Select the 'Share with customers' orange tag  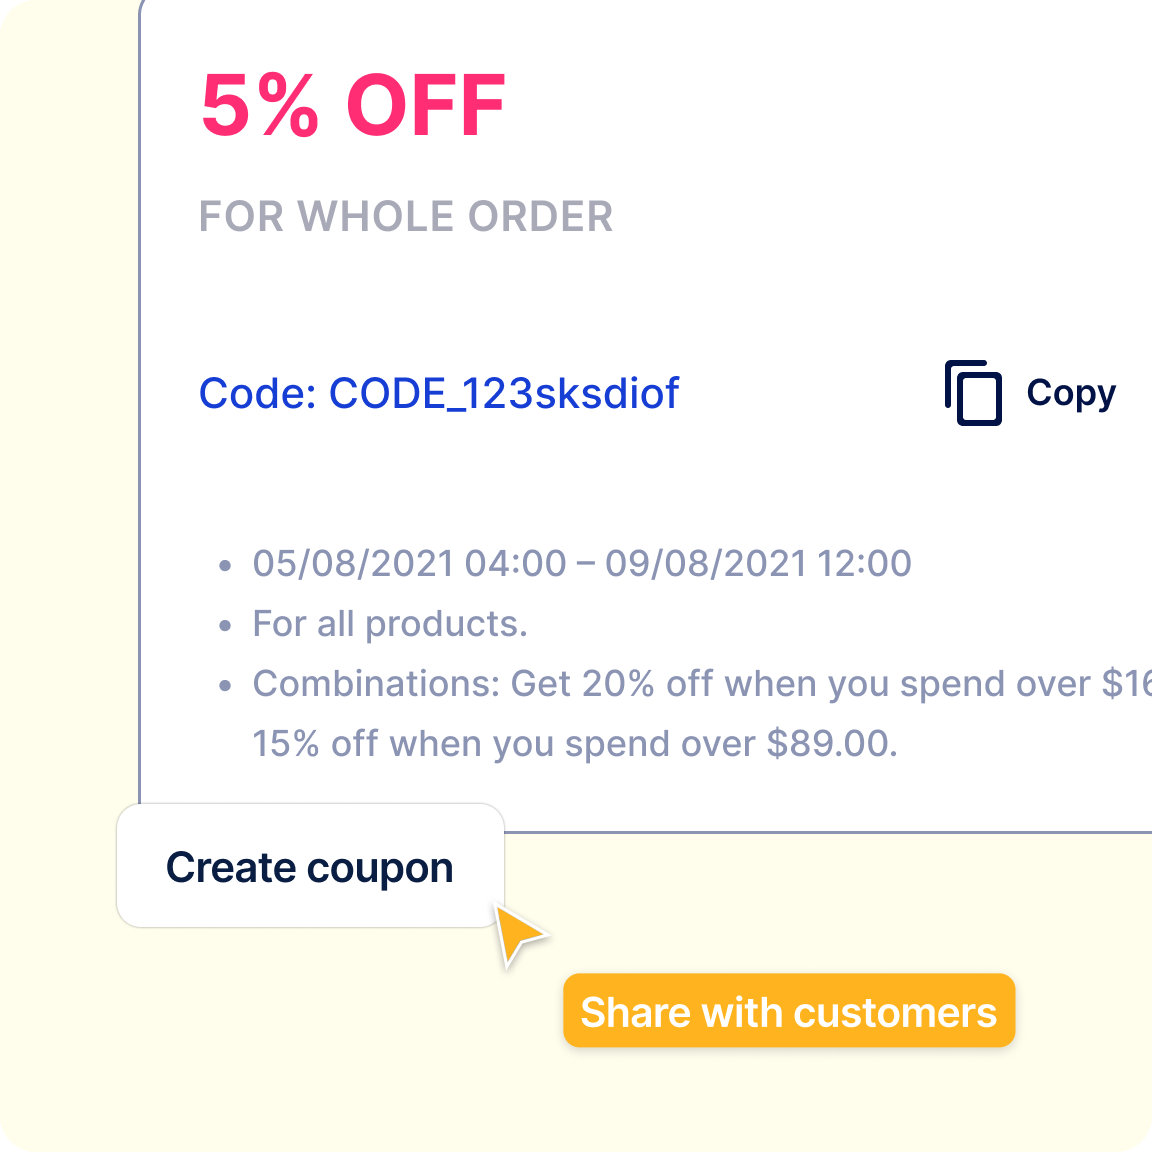point(789,1011)
